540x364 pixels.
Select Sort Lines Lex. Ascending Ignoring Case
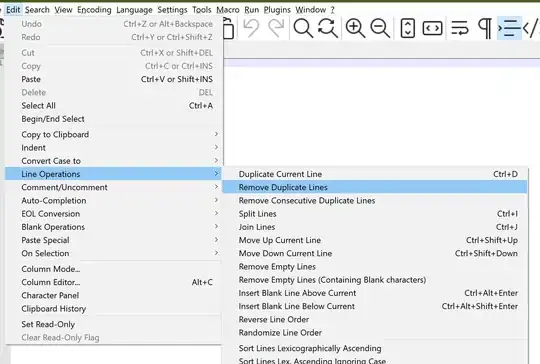coord(375,360)
